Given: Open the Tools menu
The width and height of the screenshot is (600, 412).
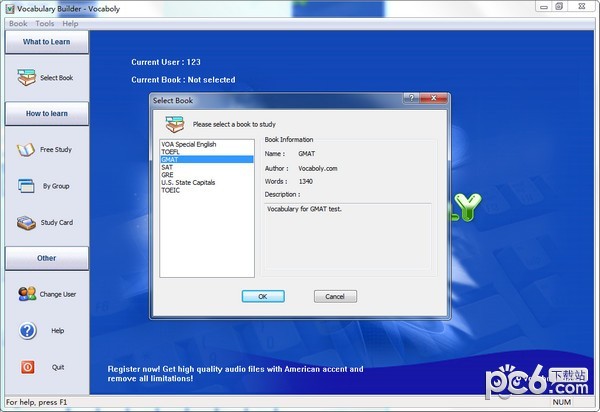Looking at the screenshot, I should [45, 23].
